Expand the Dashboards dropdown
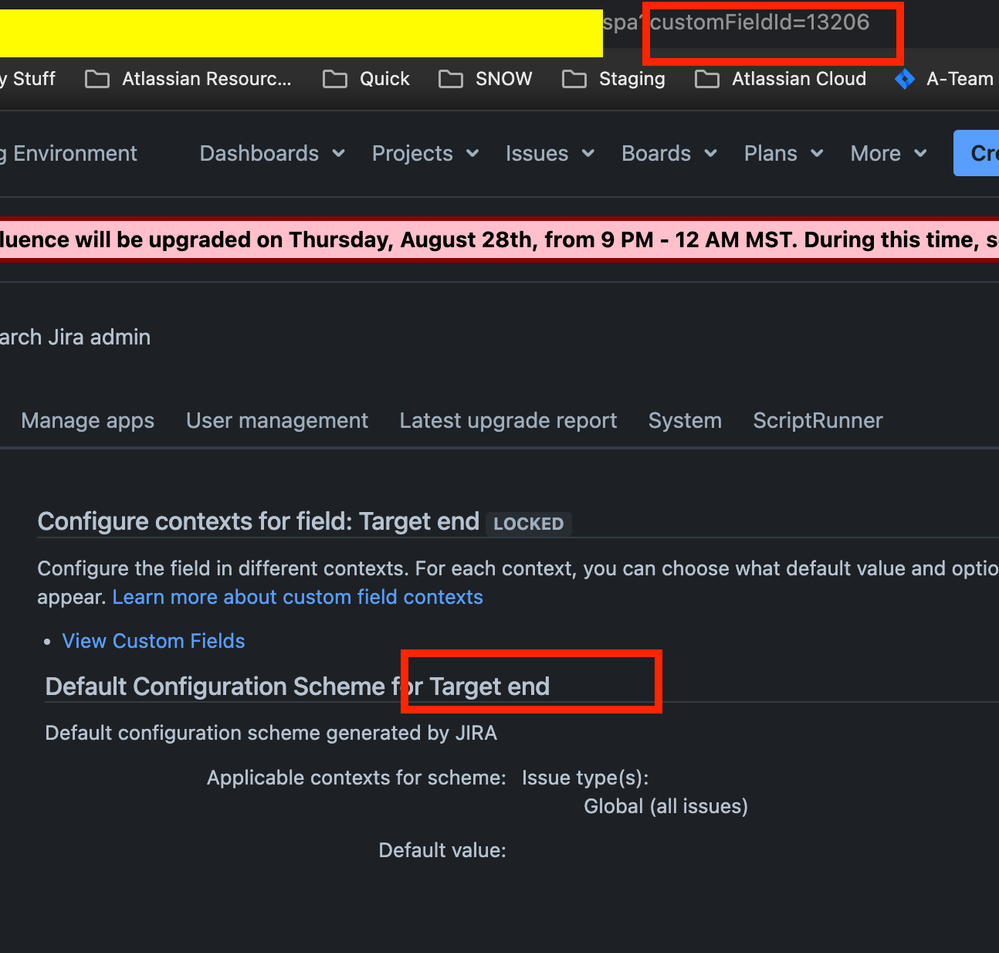 coord(272,153)
